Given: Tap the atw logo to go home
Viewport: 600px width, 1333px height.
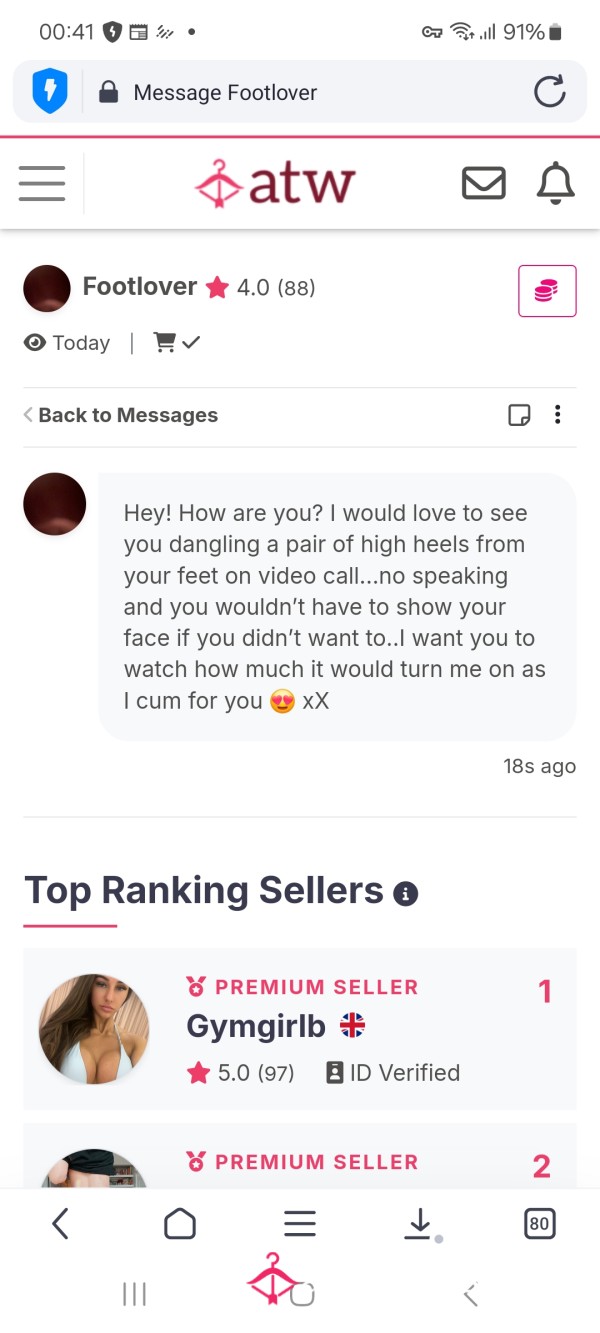Looking at the screenshot, I should pyautogui.click(x=275, y=184).
